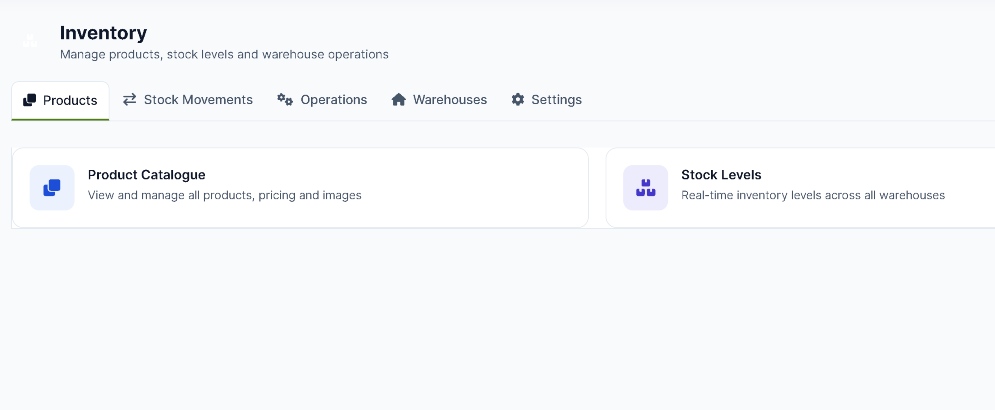Open the Product Catalogue card title
995x410 pixels.
tap(147, 175)
